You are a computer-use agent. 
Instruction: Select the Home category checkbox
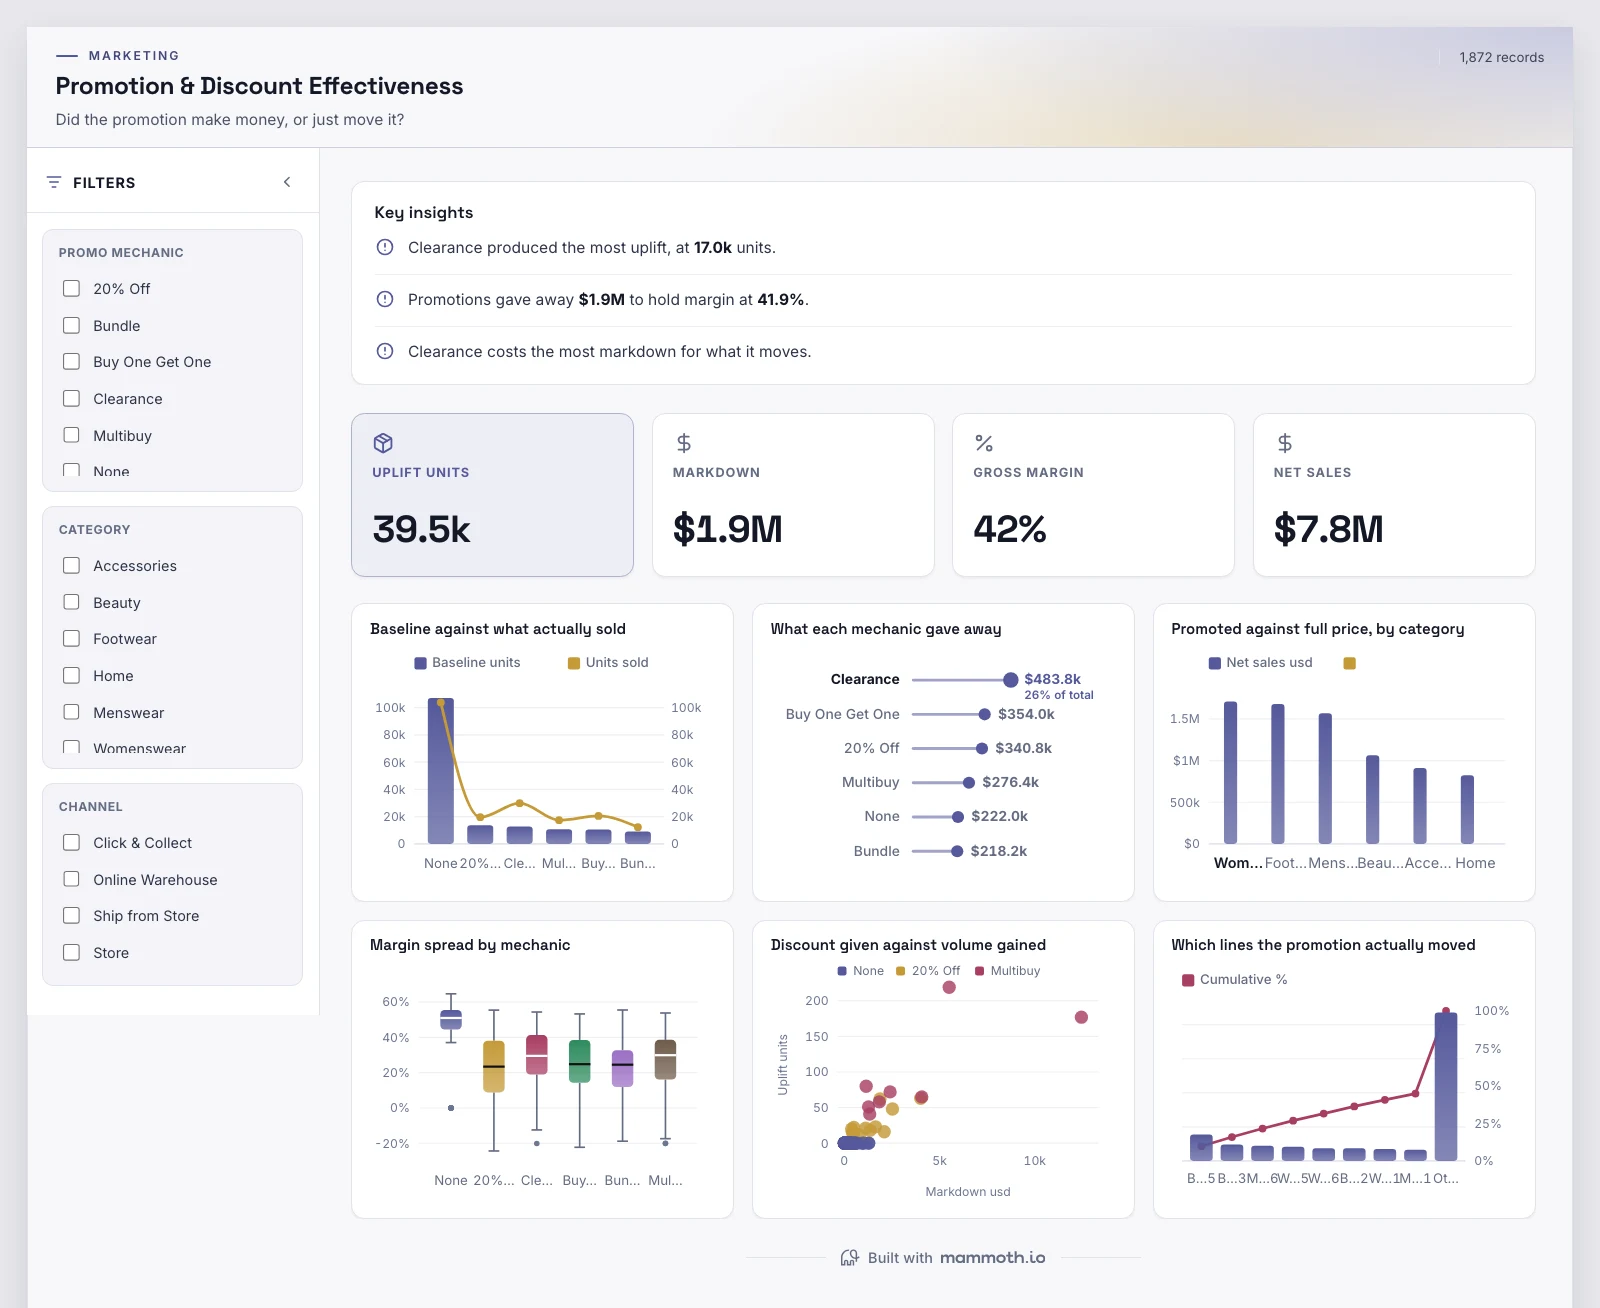pos(72,676)
